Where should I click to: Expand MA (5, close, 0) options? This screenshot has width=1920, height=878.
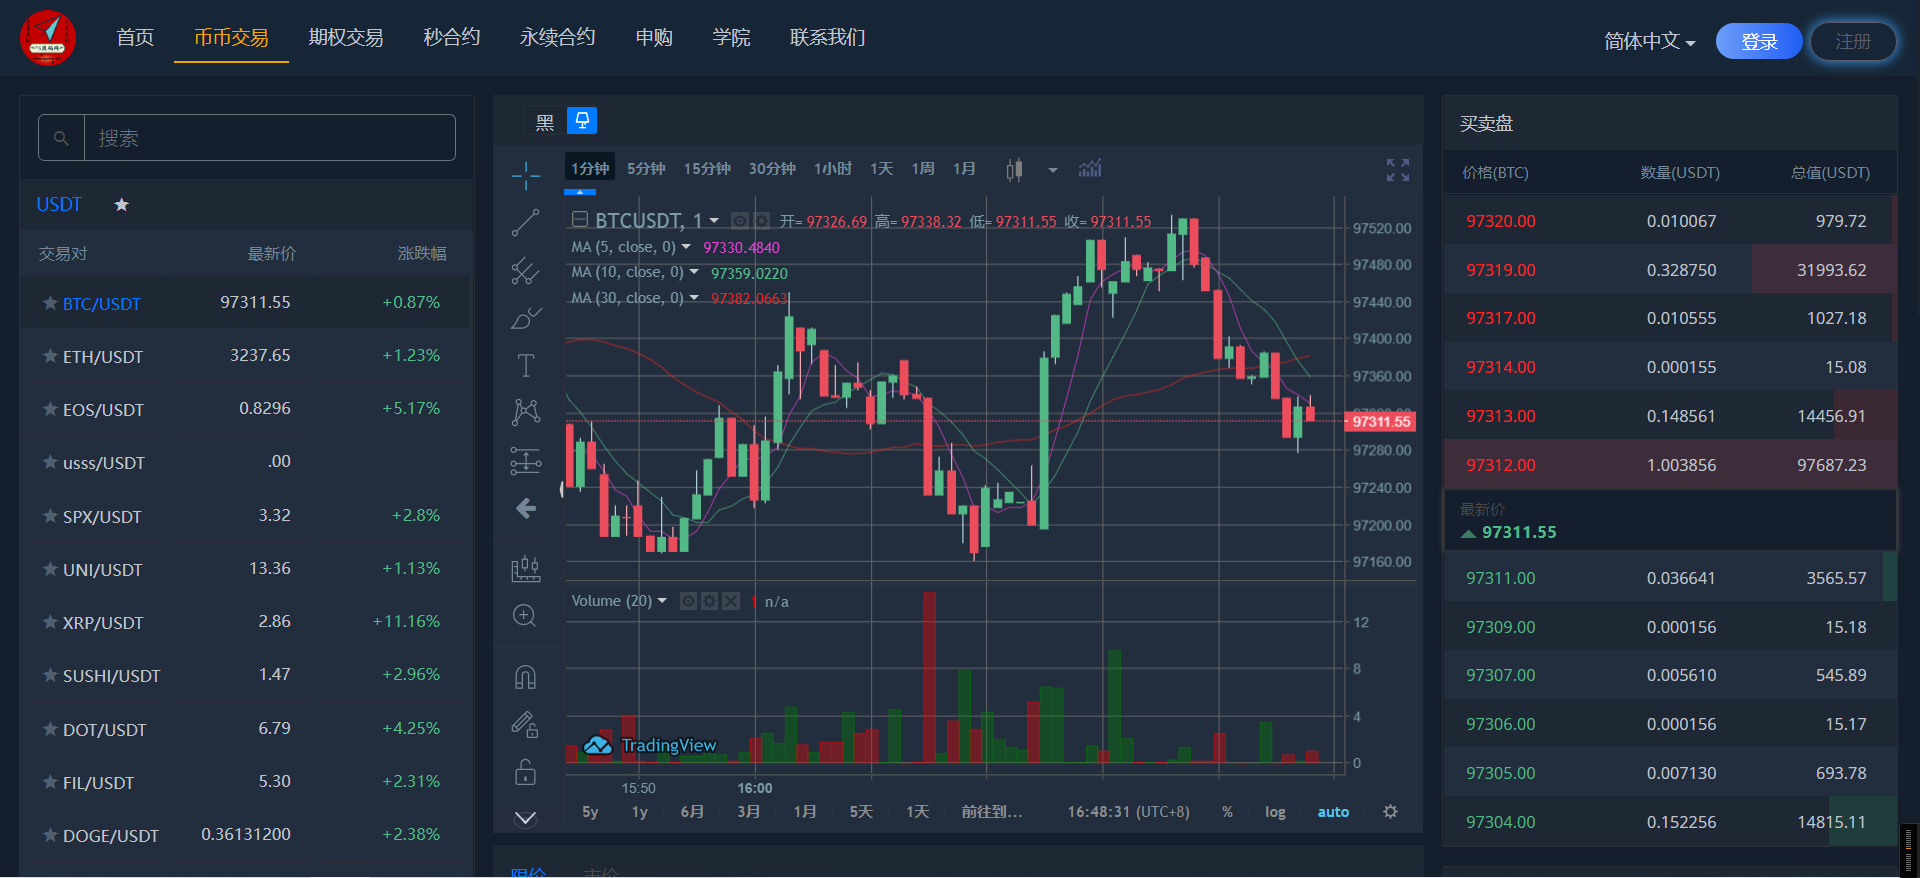686,246
